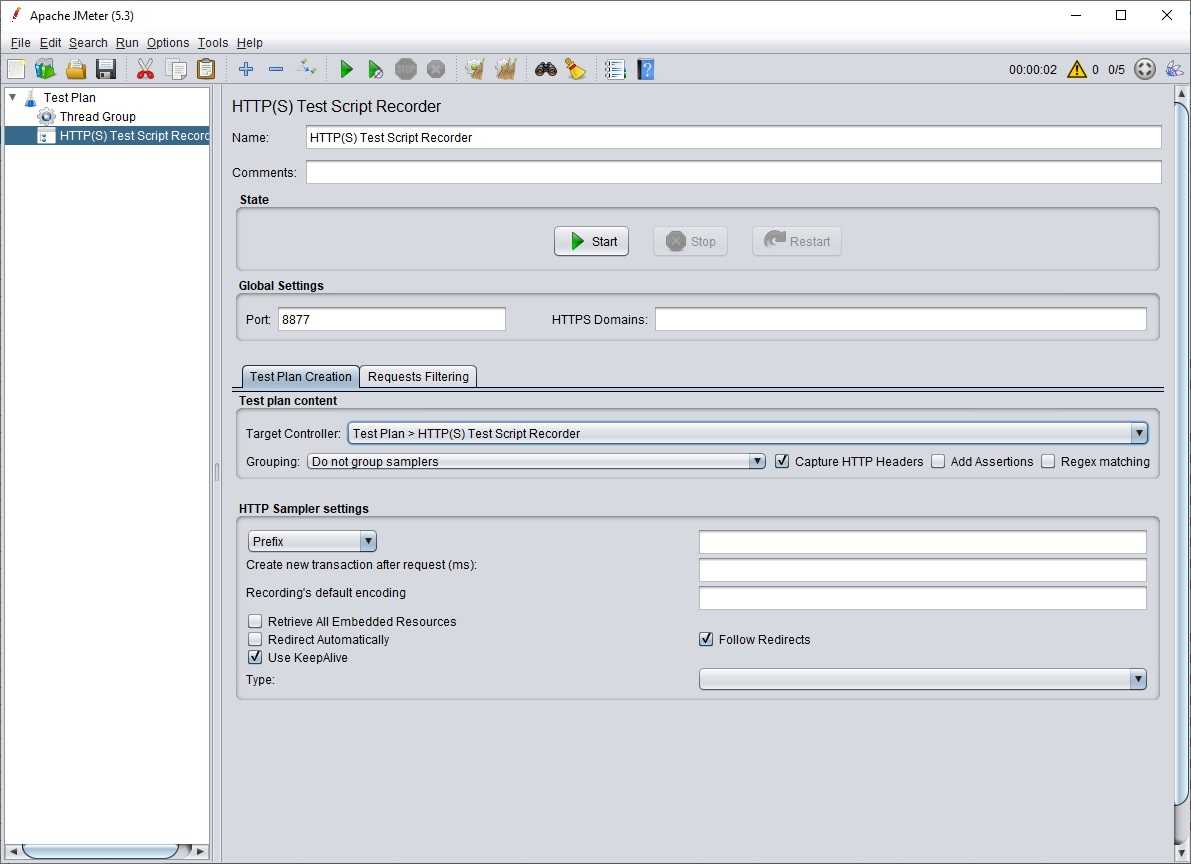Open the Options menu
This screenshot has width=1191, height=864.
(167, 43)
